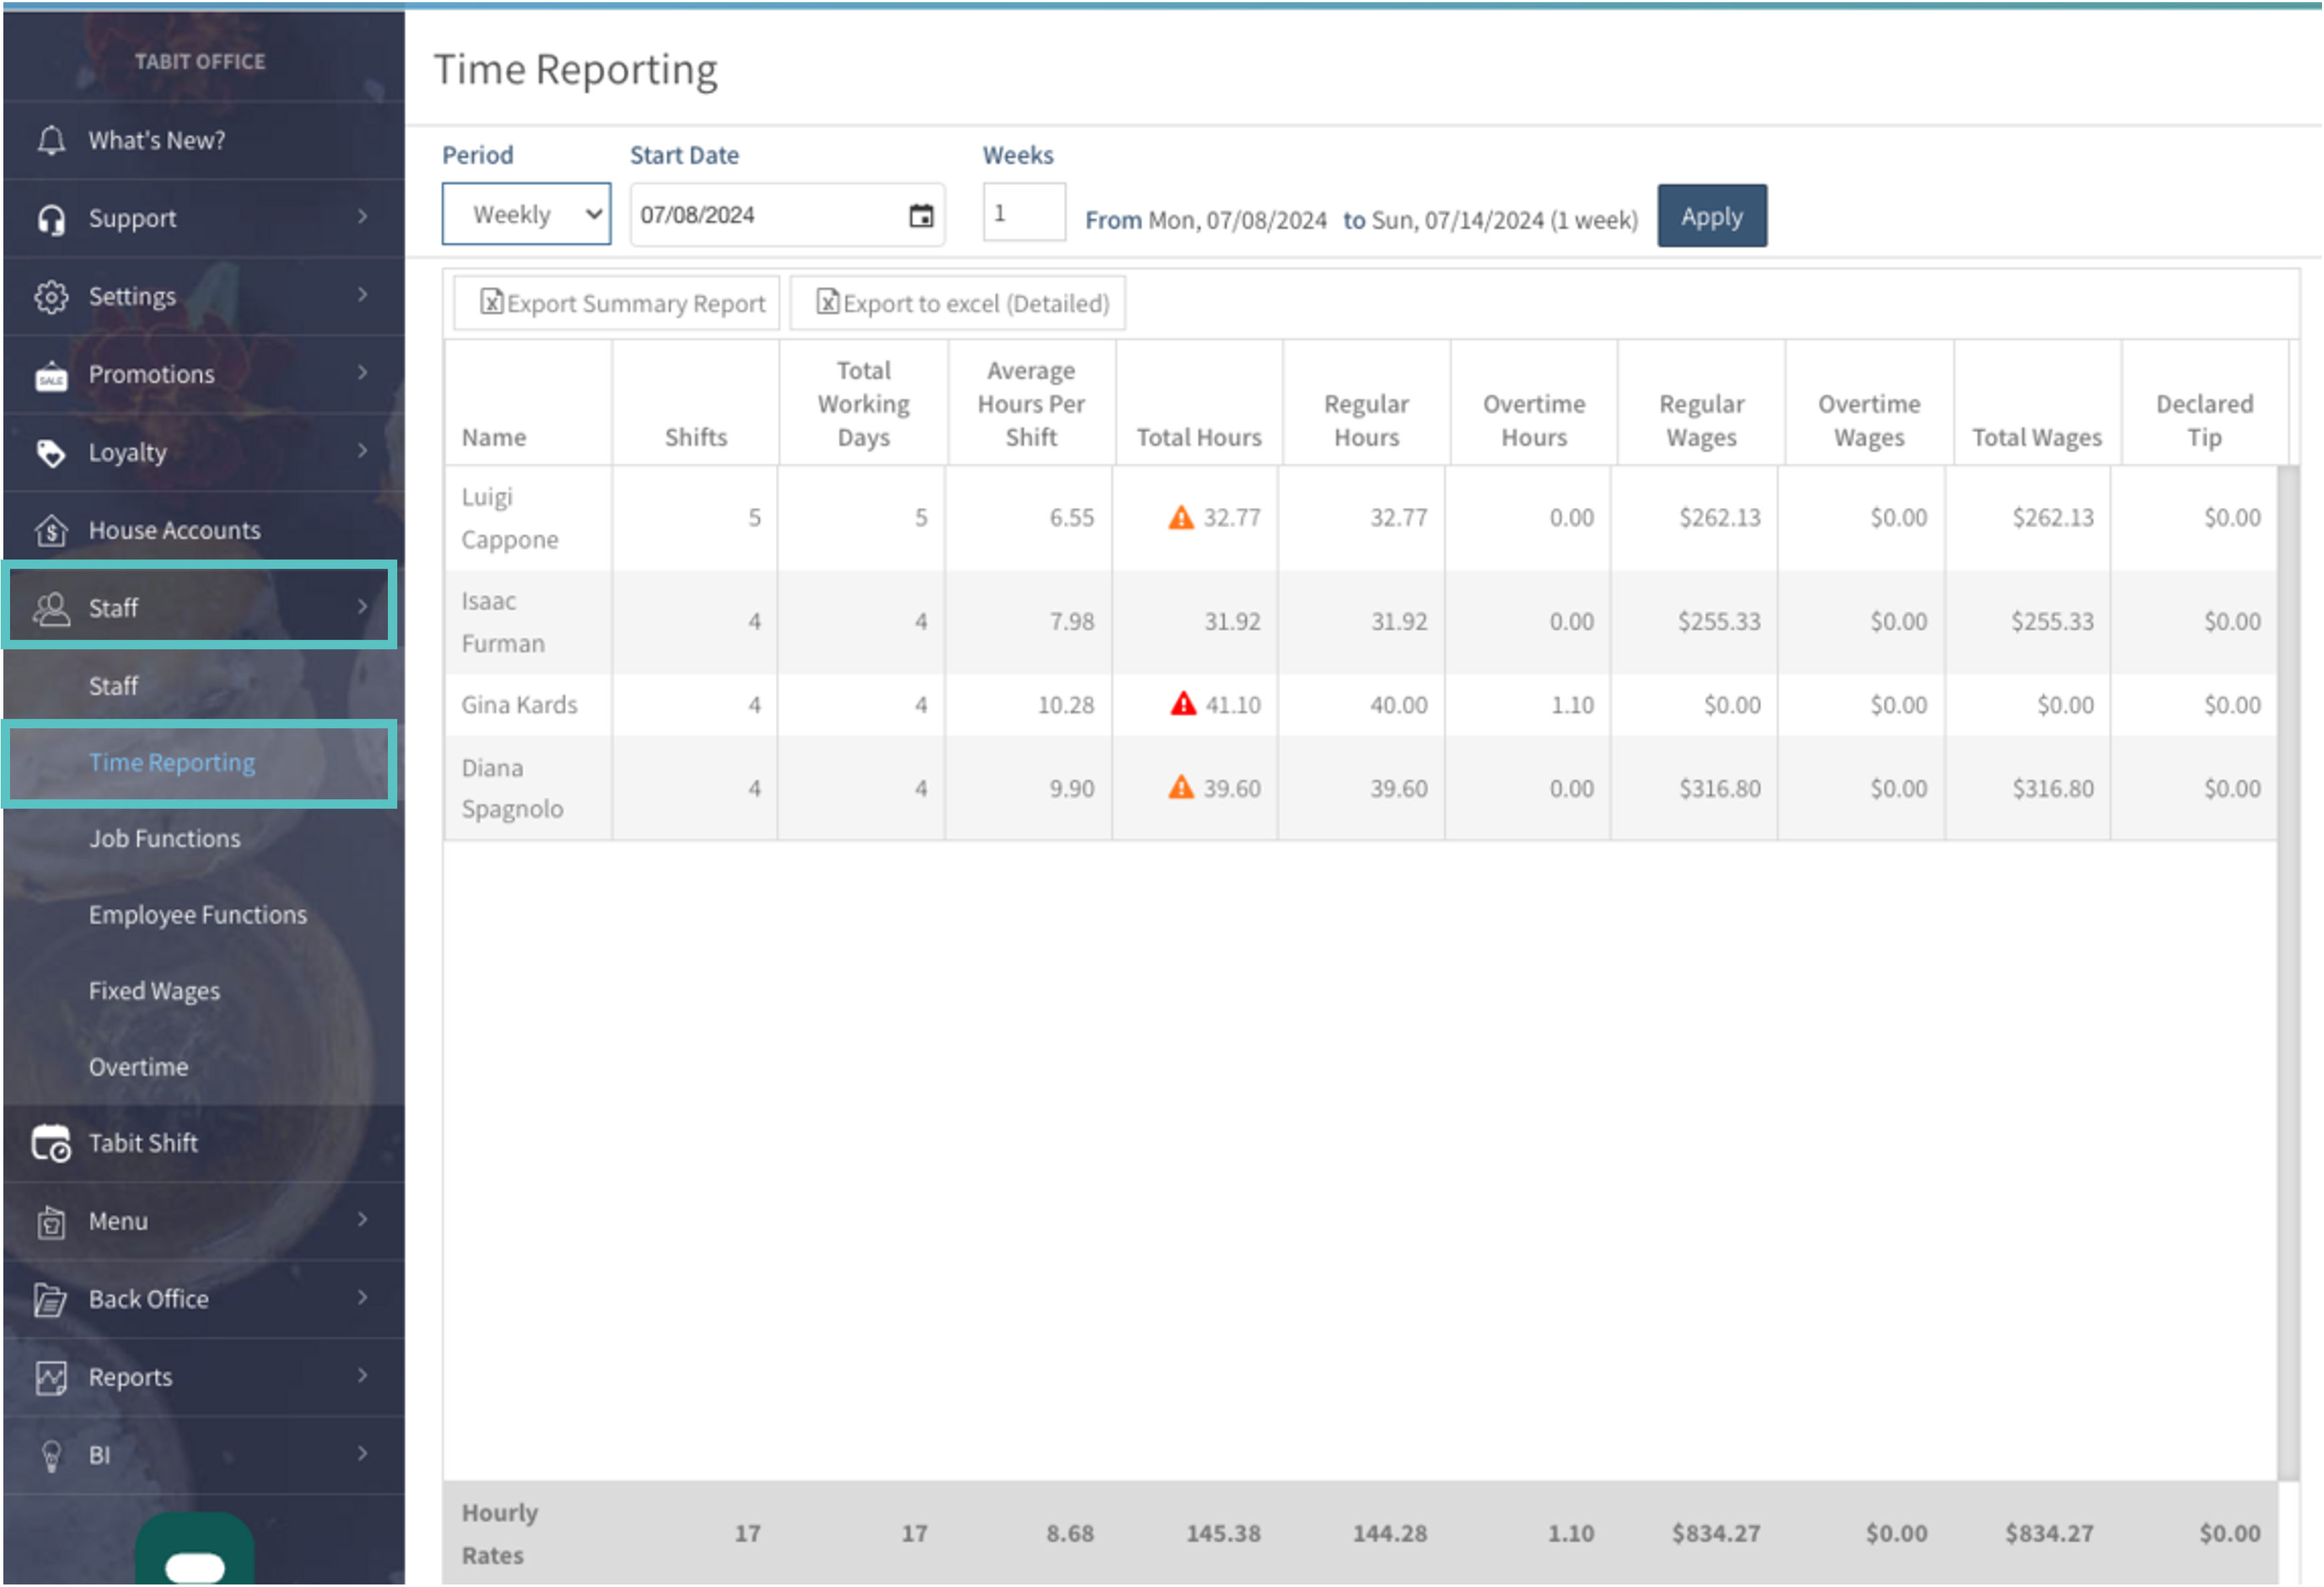Click the red warning icon for Gina Kards

coord(1182,704)
